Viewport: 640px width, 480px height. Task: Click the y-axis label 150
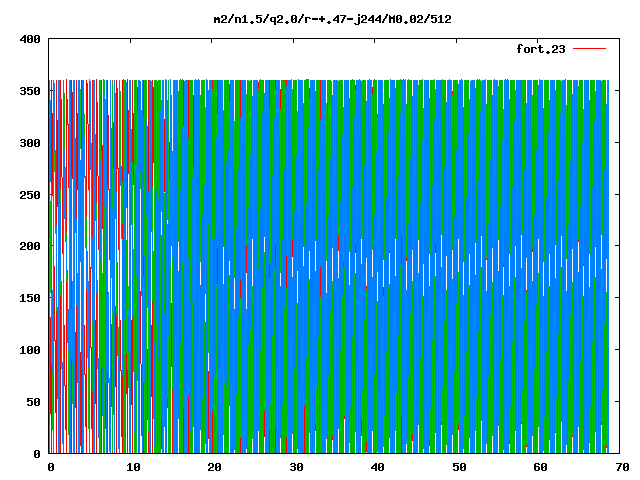tap(30, 298)
